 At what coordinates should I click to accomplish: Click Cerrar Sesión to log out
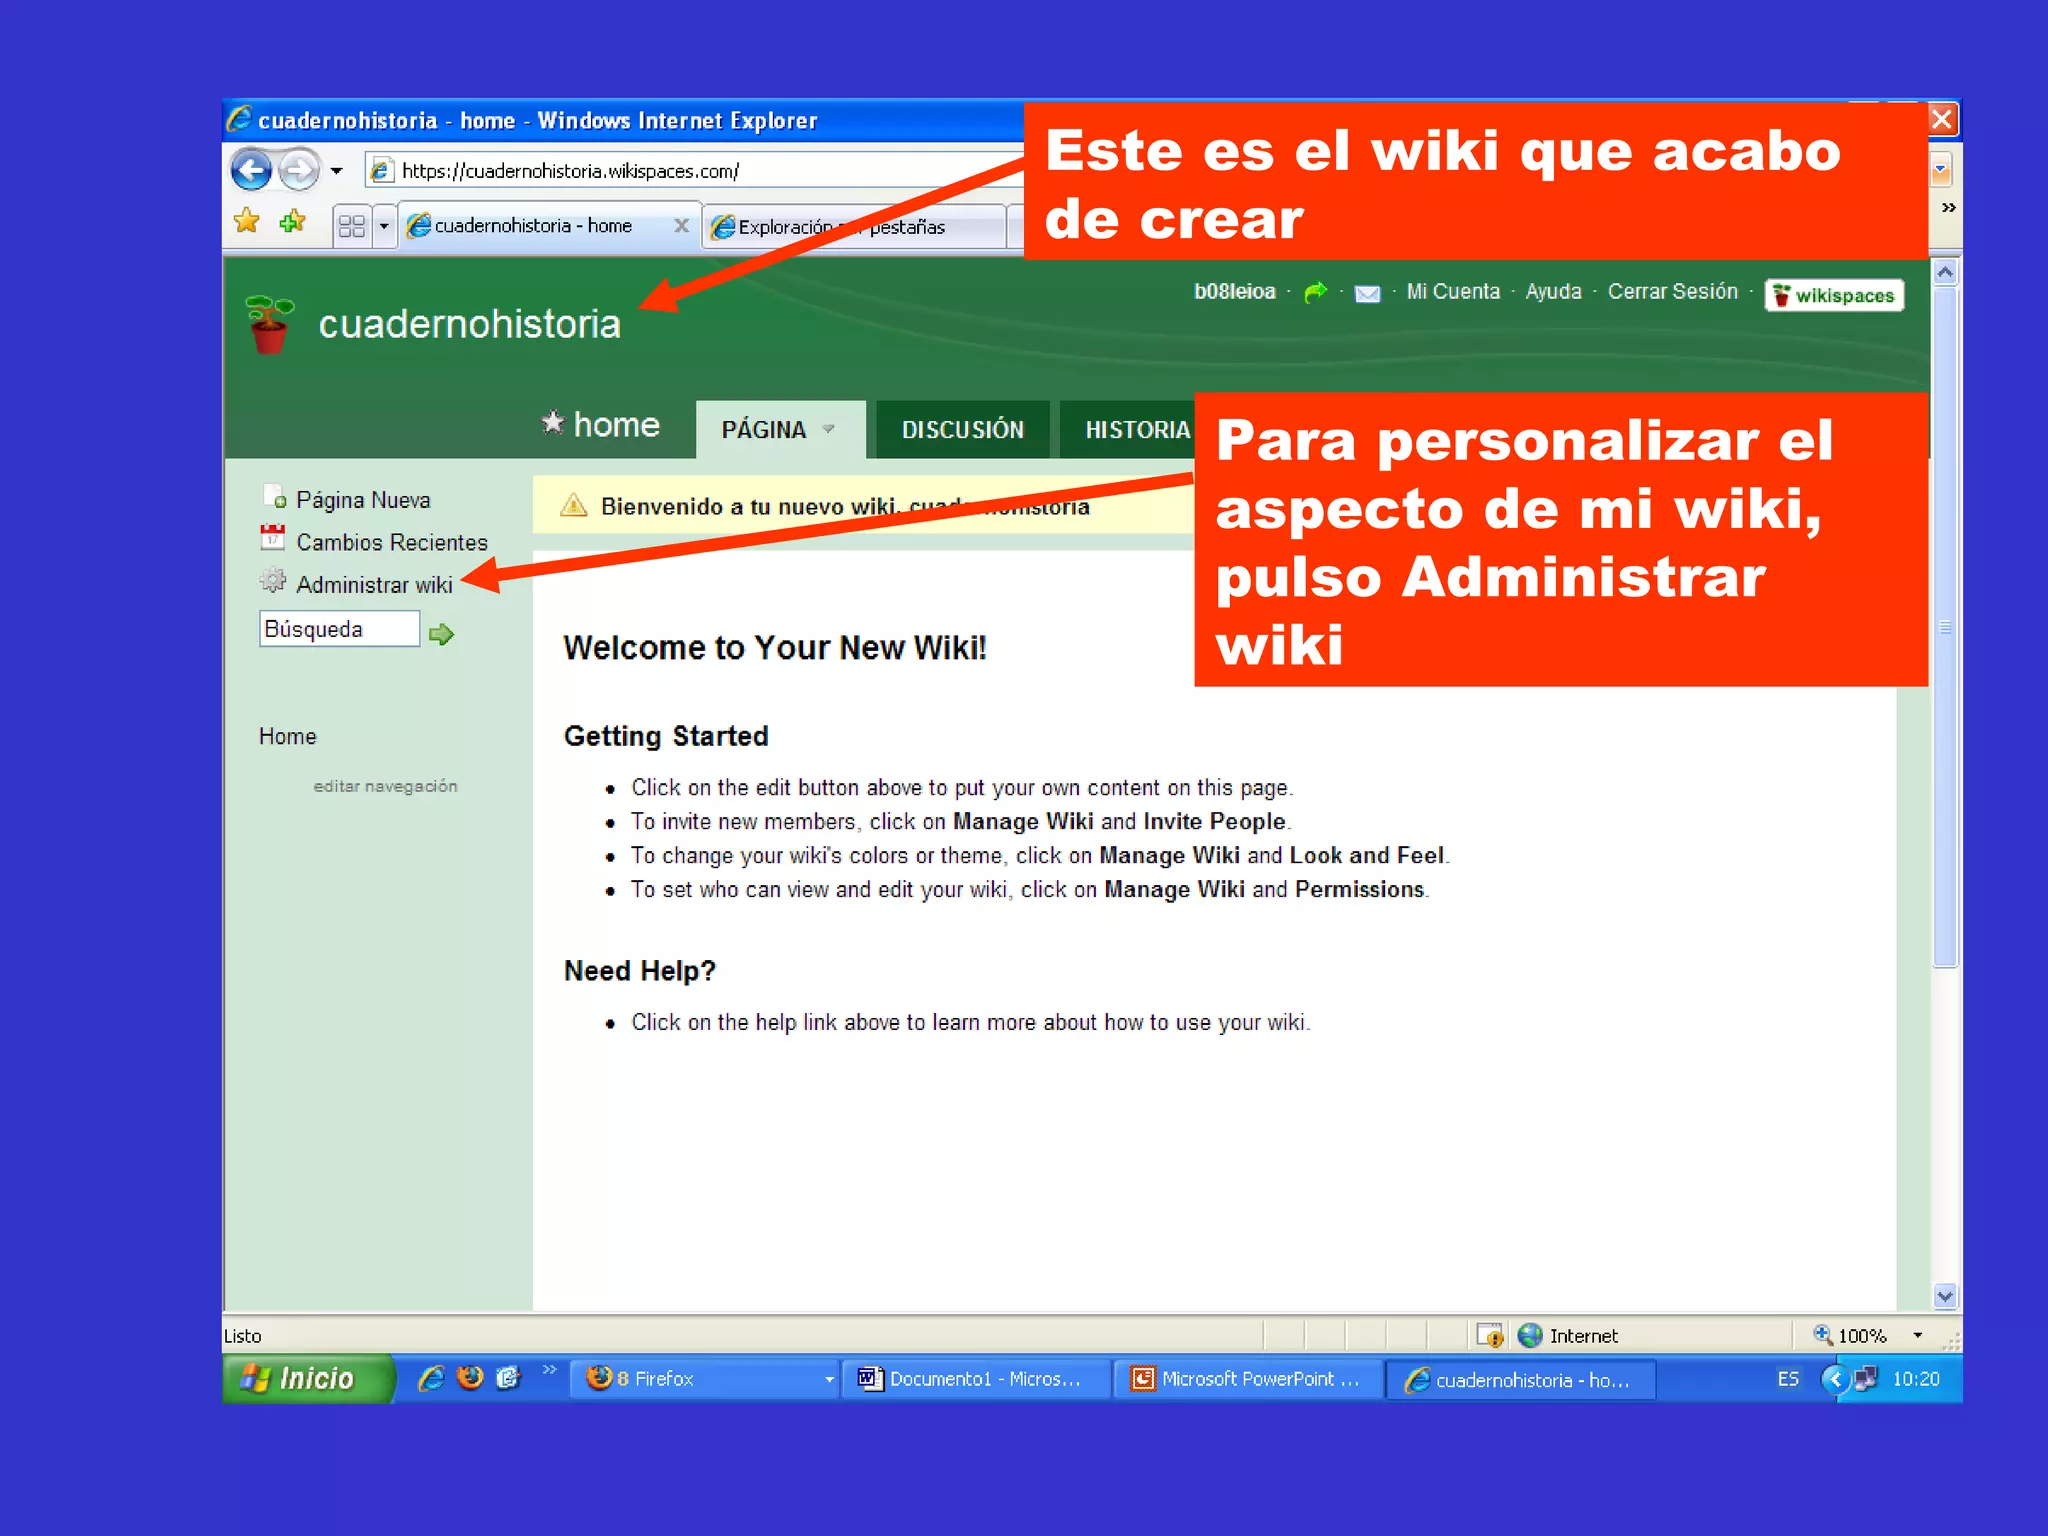[x=1672, y=291]
